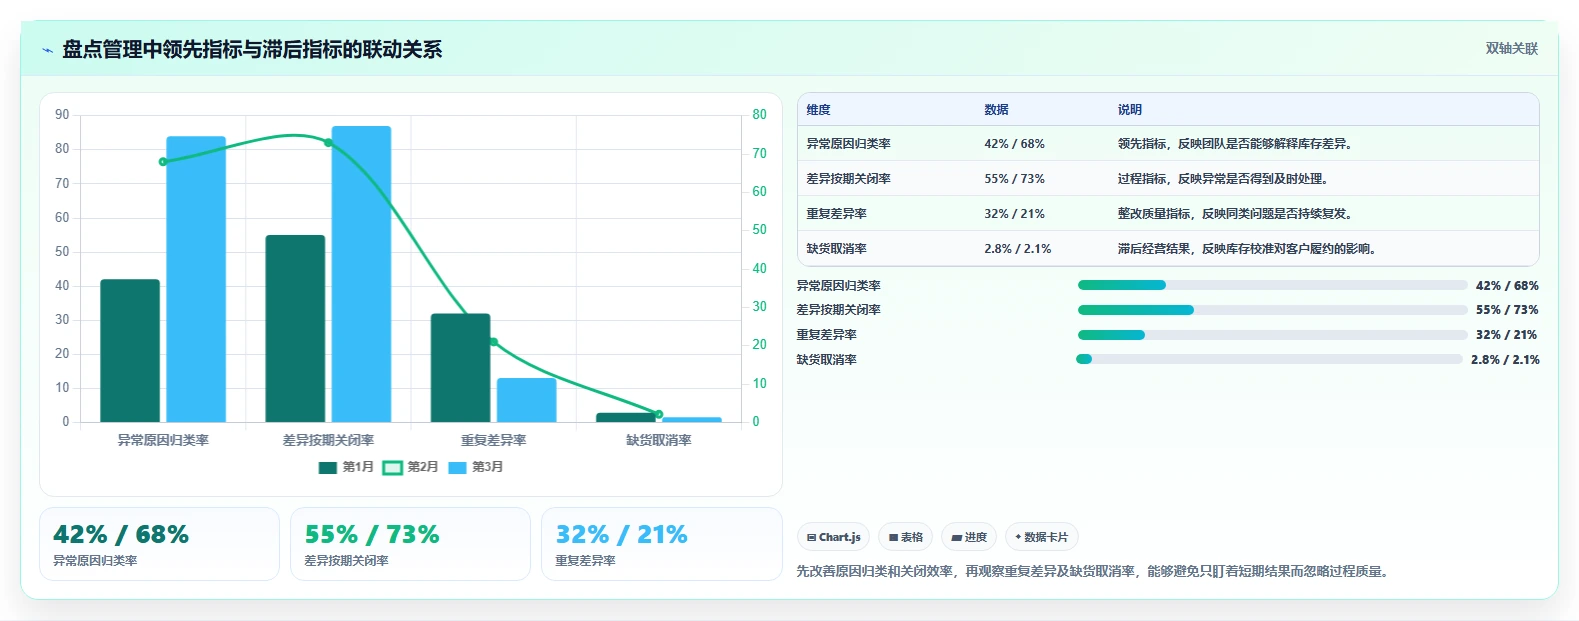This screenshot has width=1579, height=621.
Task: Click the 重复差异率 progress bar
Action: (1272, 335)
